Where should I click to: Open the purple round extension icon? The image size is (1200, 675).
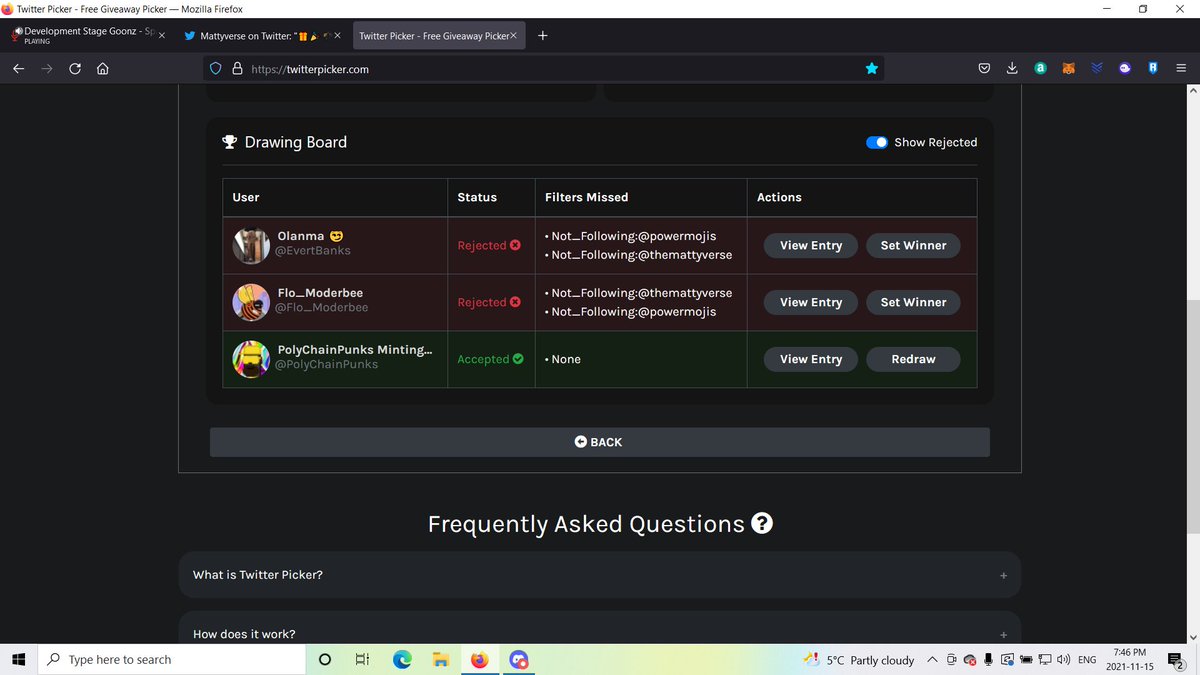pyautogui.click(x=1125, y=69)
